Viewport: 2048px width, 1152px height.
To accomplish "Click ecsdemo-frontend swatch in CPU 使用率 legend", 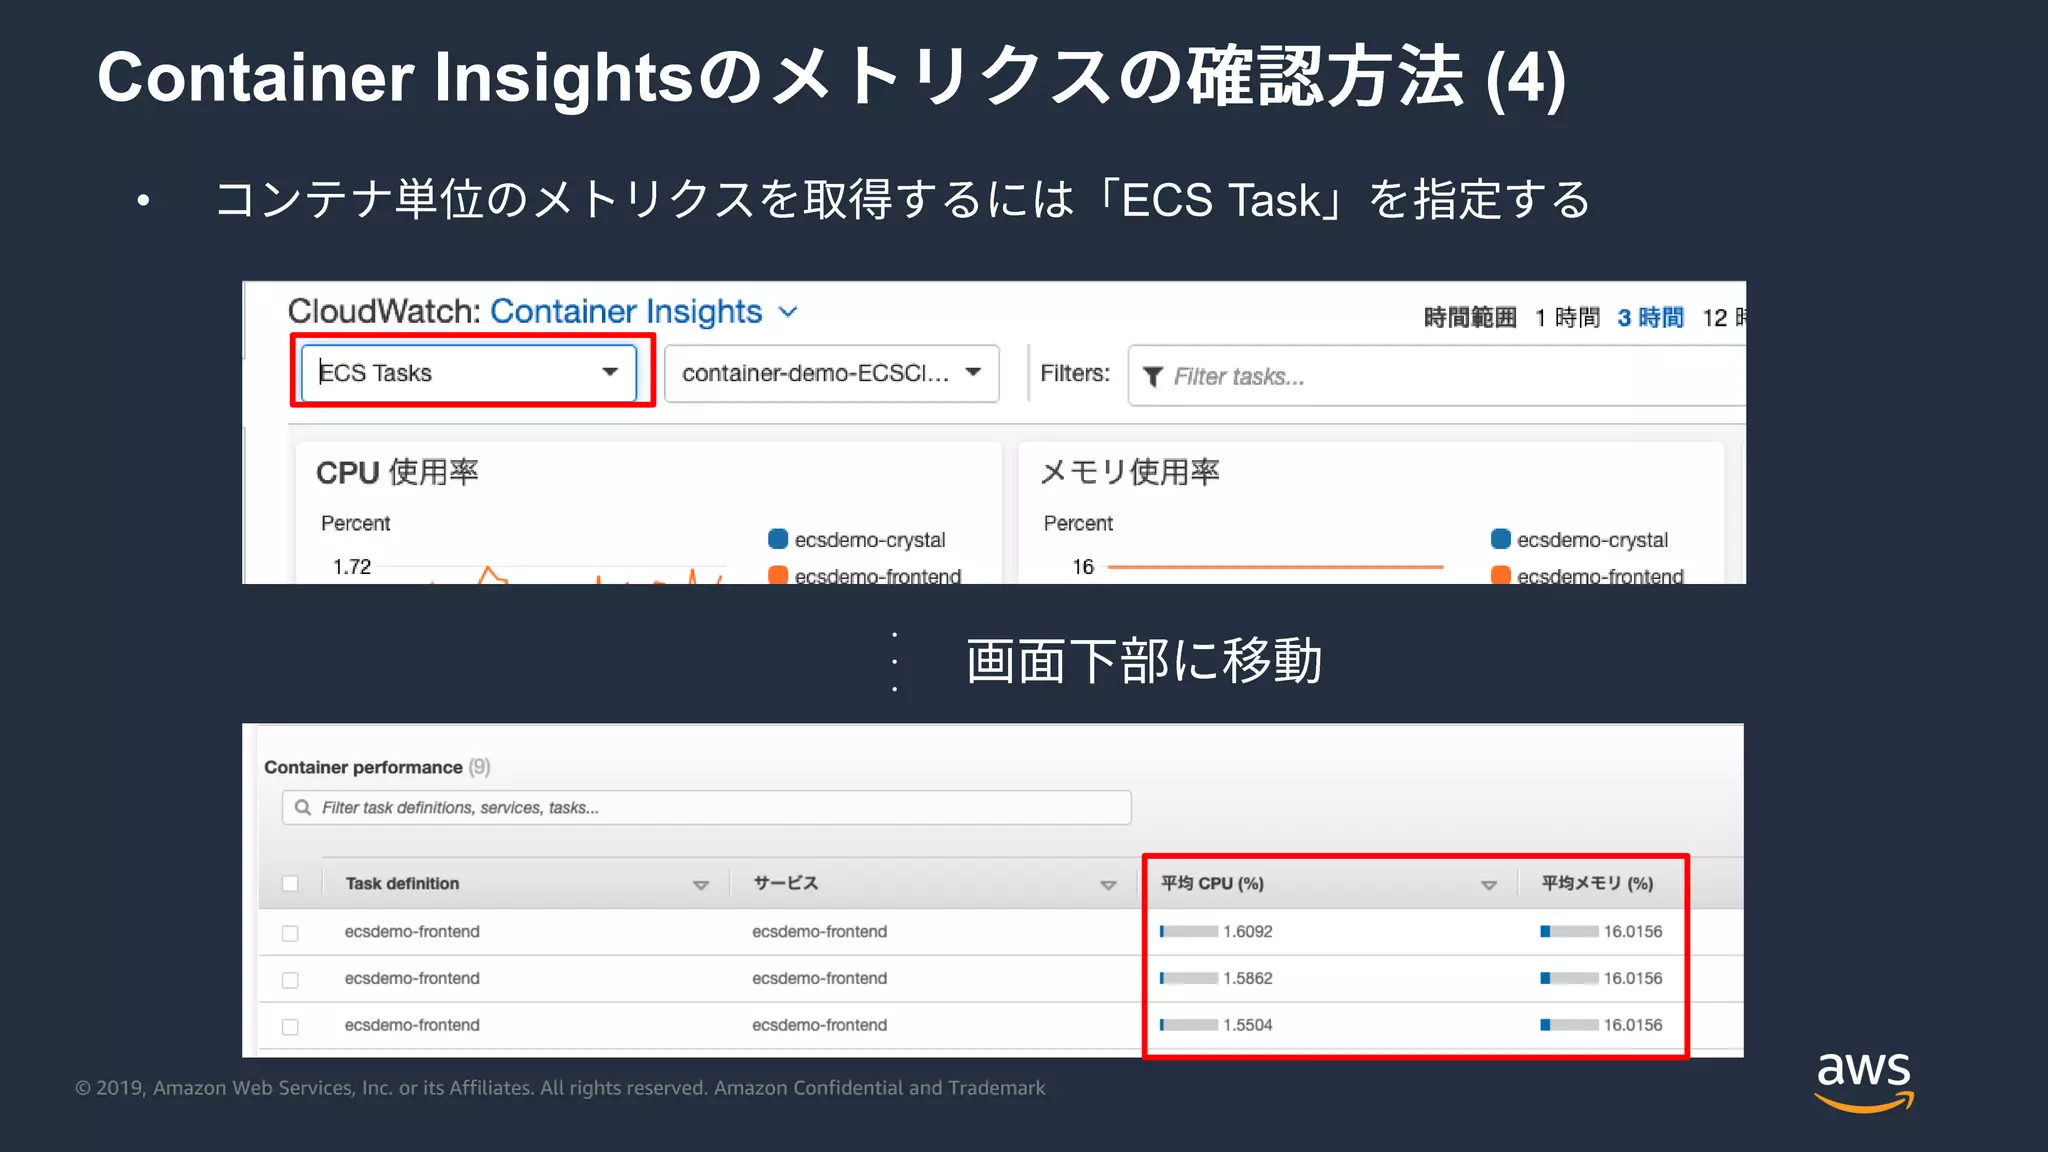I will [x=778, y=575].
